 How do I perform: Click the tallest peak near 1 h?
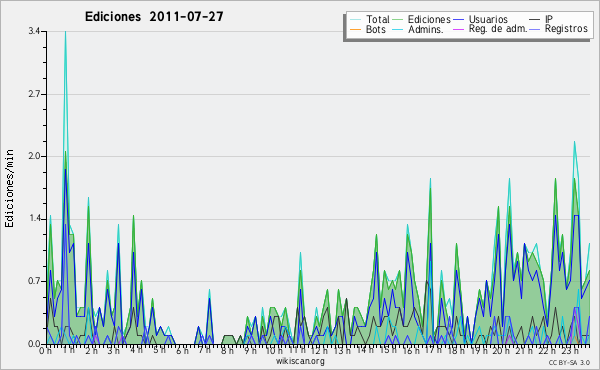tap(65, 32)
